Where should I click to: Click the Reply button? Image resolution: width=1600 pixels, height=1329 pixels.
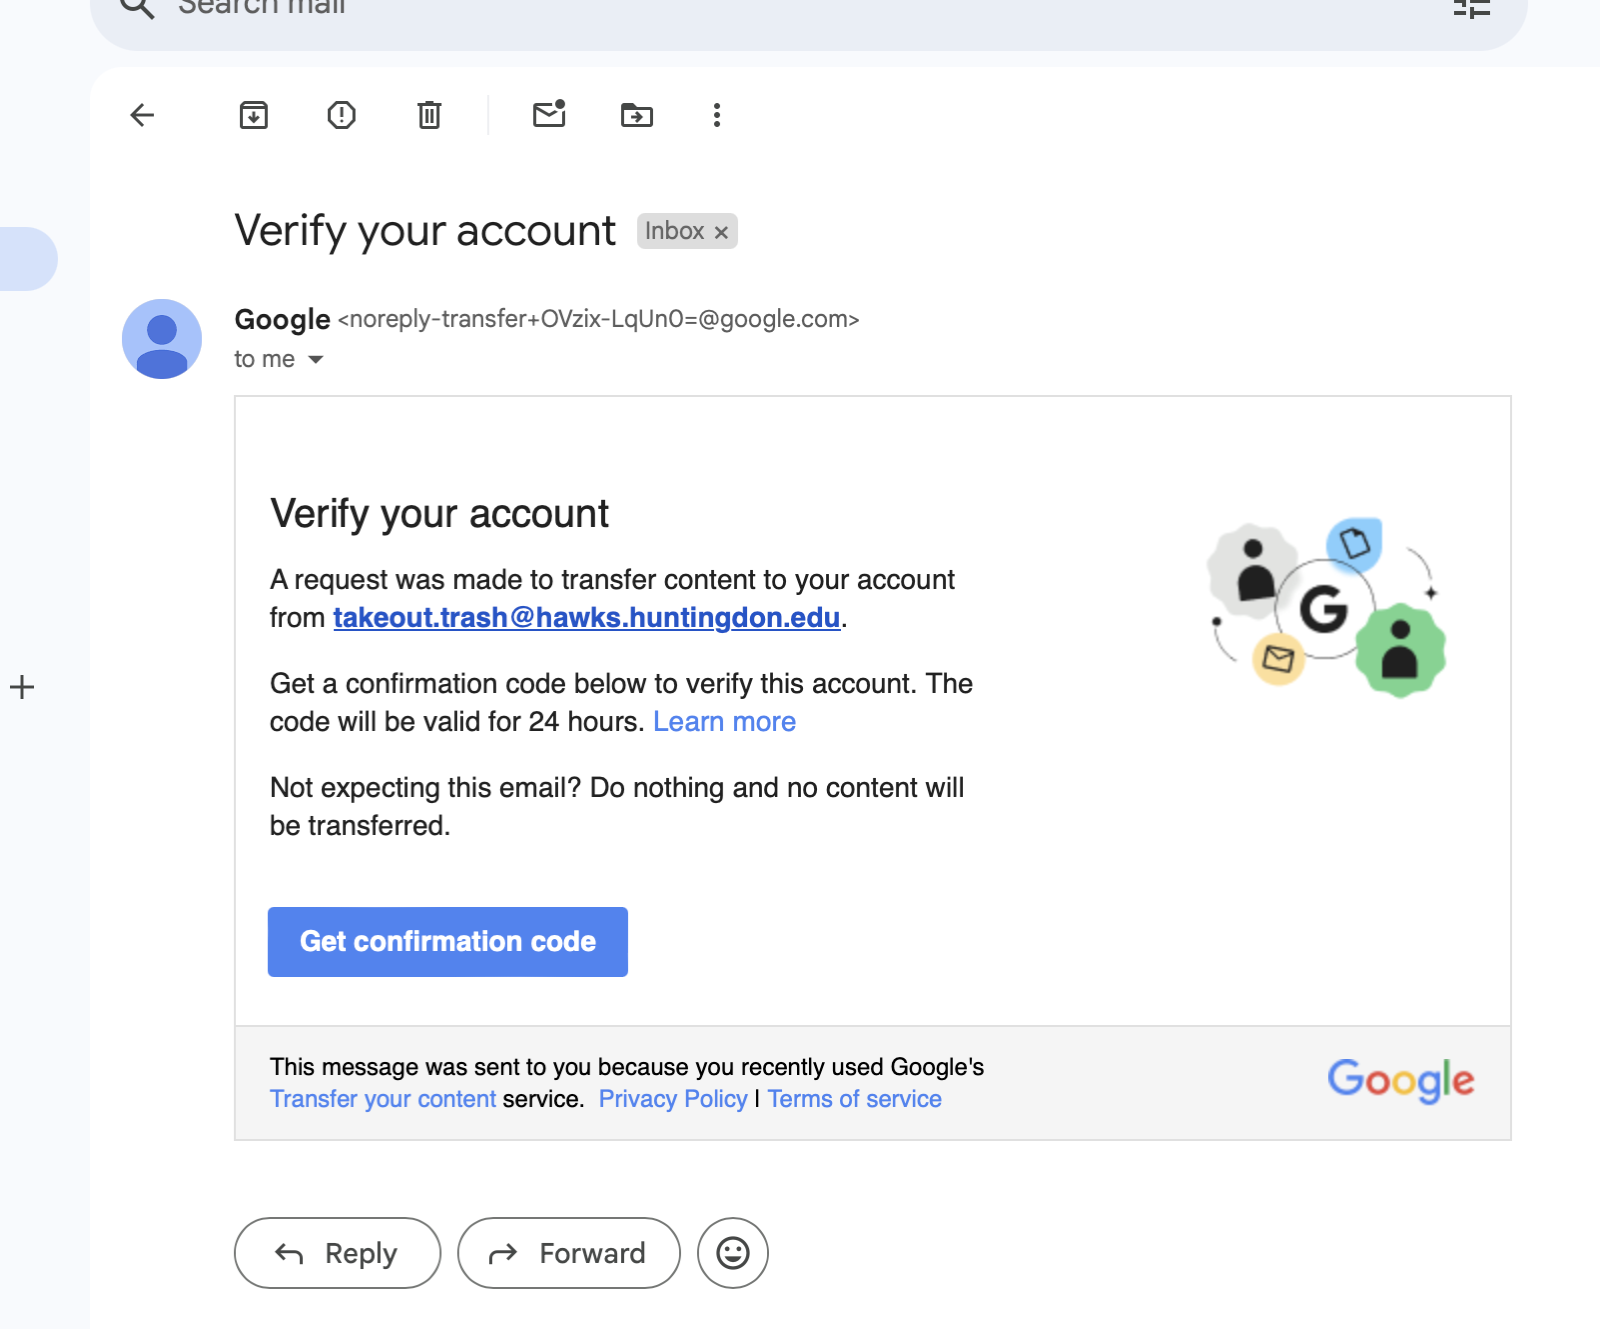point(338,1253)
